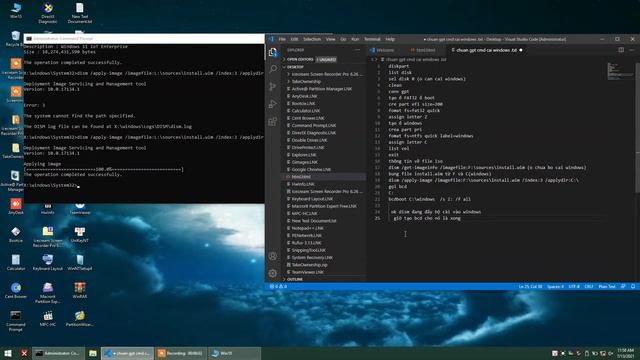The height and width of the screenshot is (360, 640).
Task: Open the Bootice desktop icon
Action: (x=16, y=234)
